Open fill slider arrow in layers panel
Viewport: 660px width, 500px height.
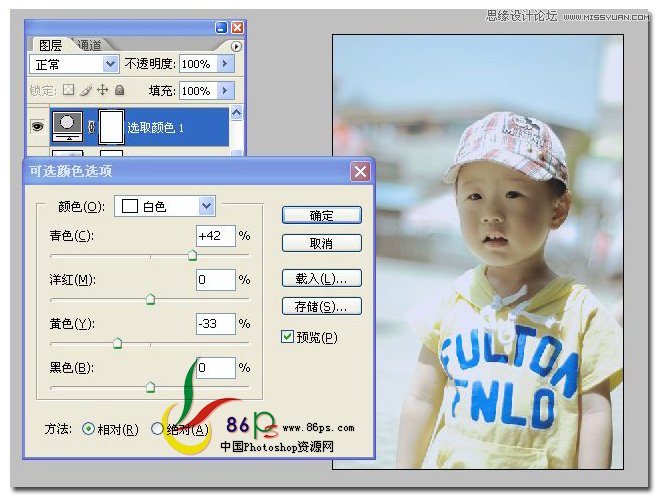point(225,90)
